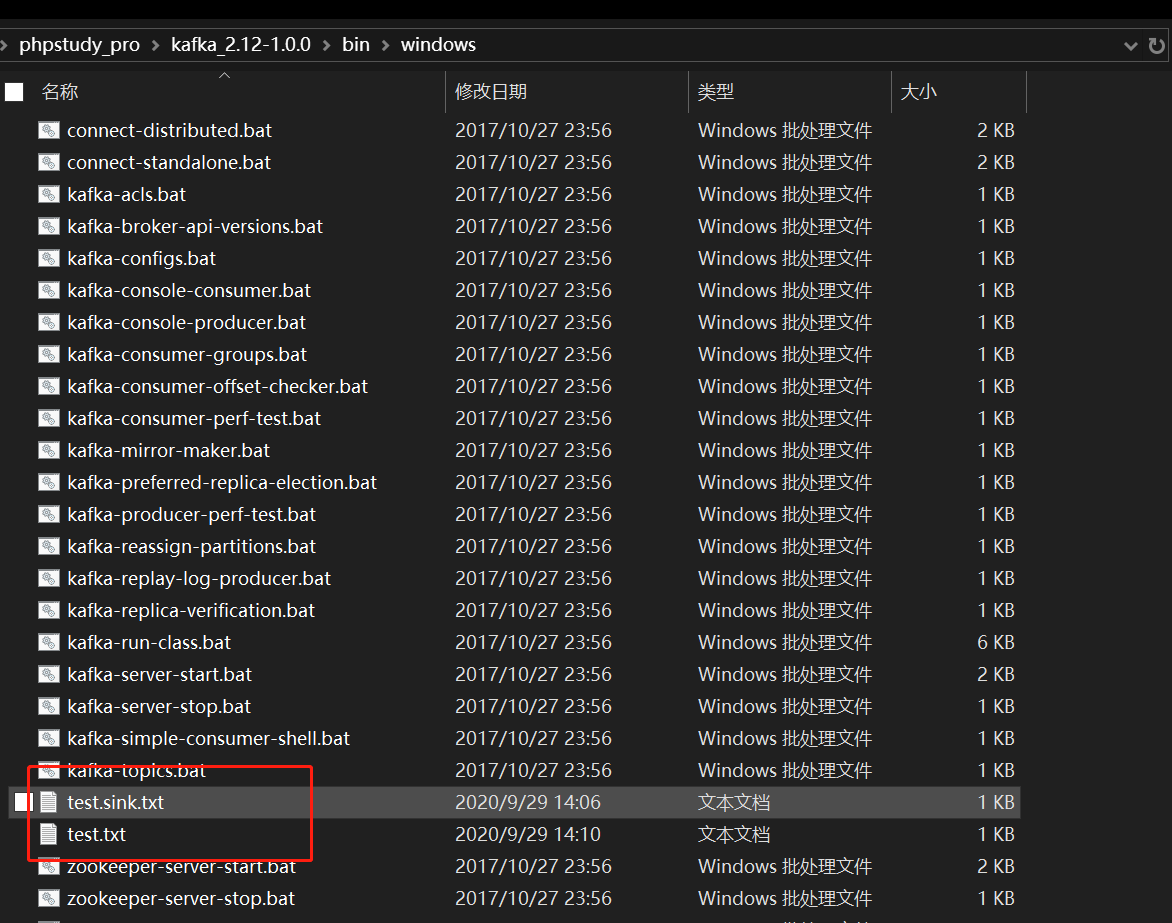1172x923 pixels.
Task: Click the kafka-server-start.bat file icon
Action: click(x=49, y=675)
